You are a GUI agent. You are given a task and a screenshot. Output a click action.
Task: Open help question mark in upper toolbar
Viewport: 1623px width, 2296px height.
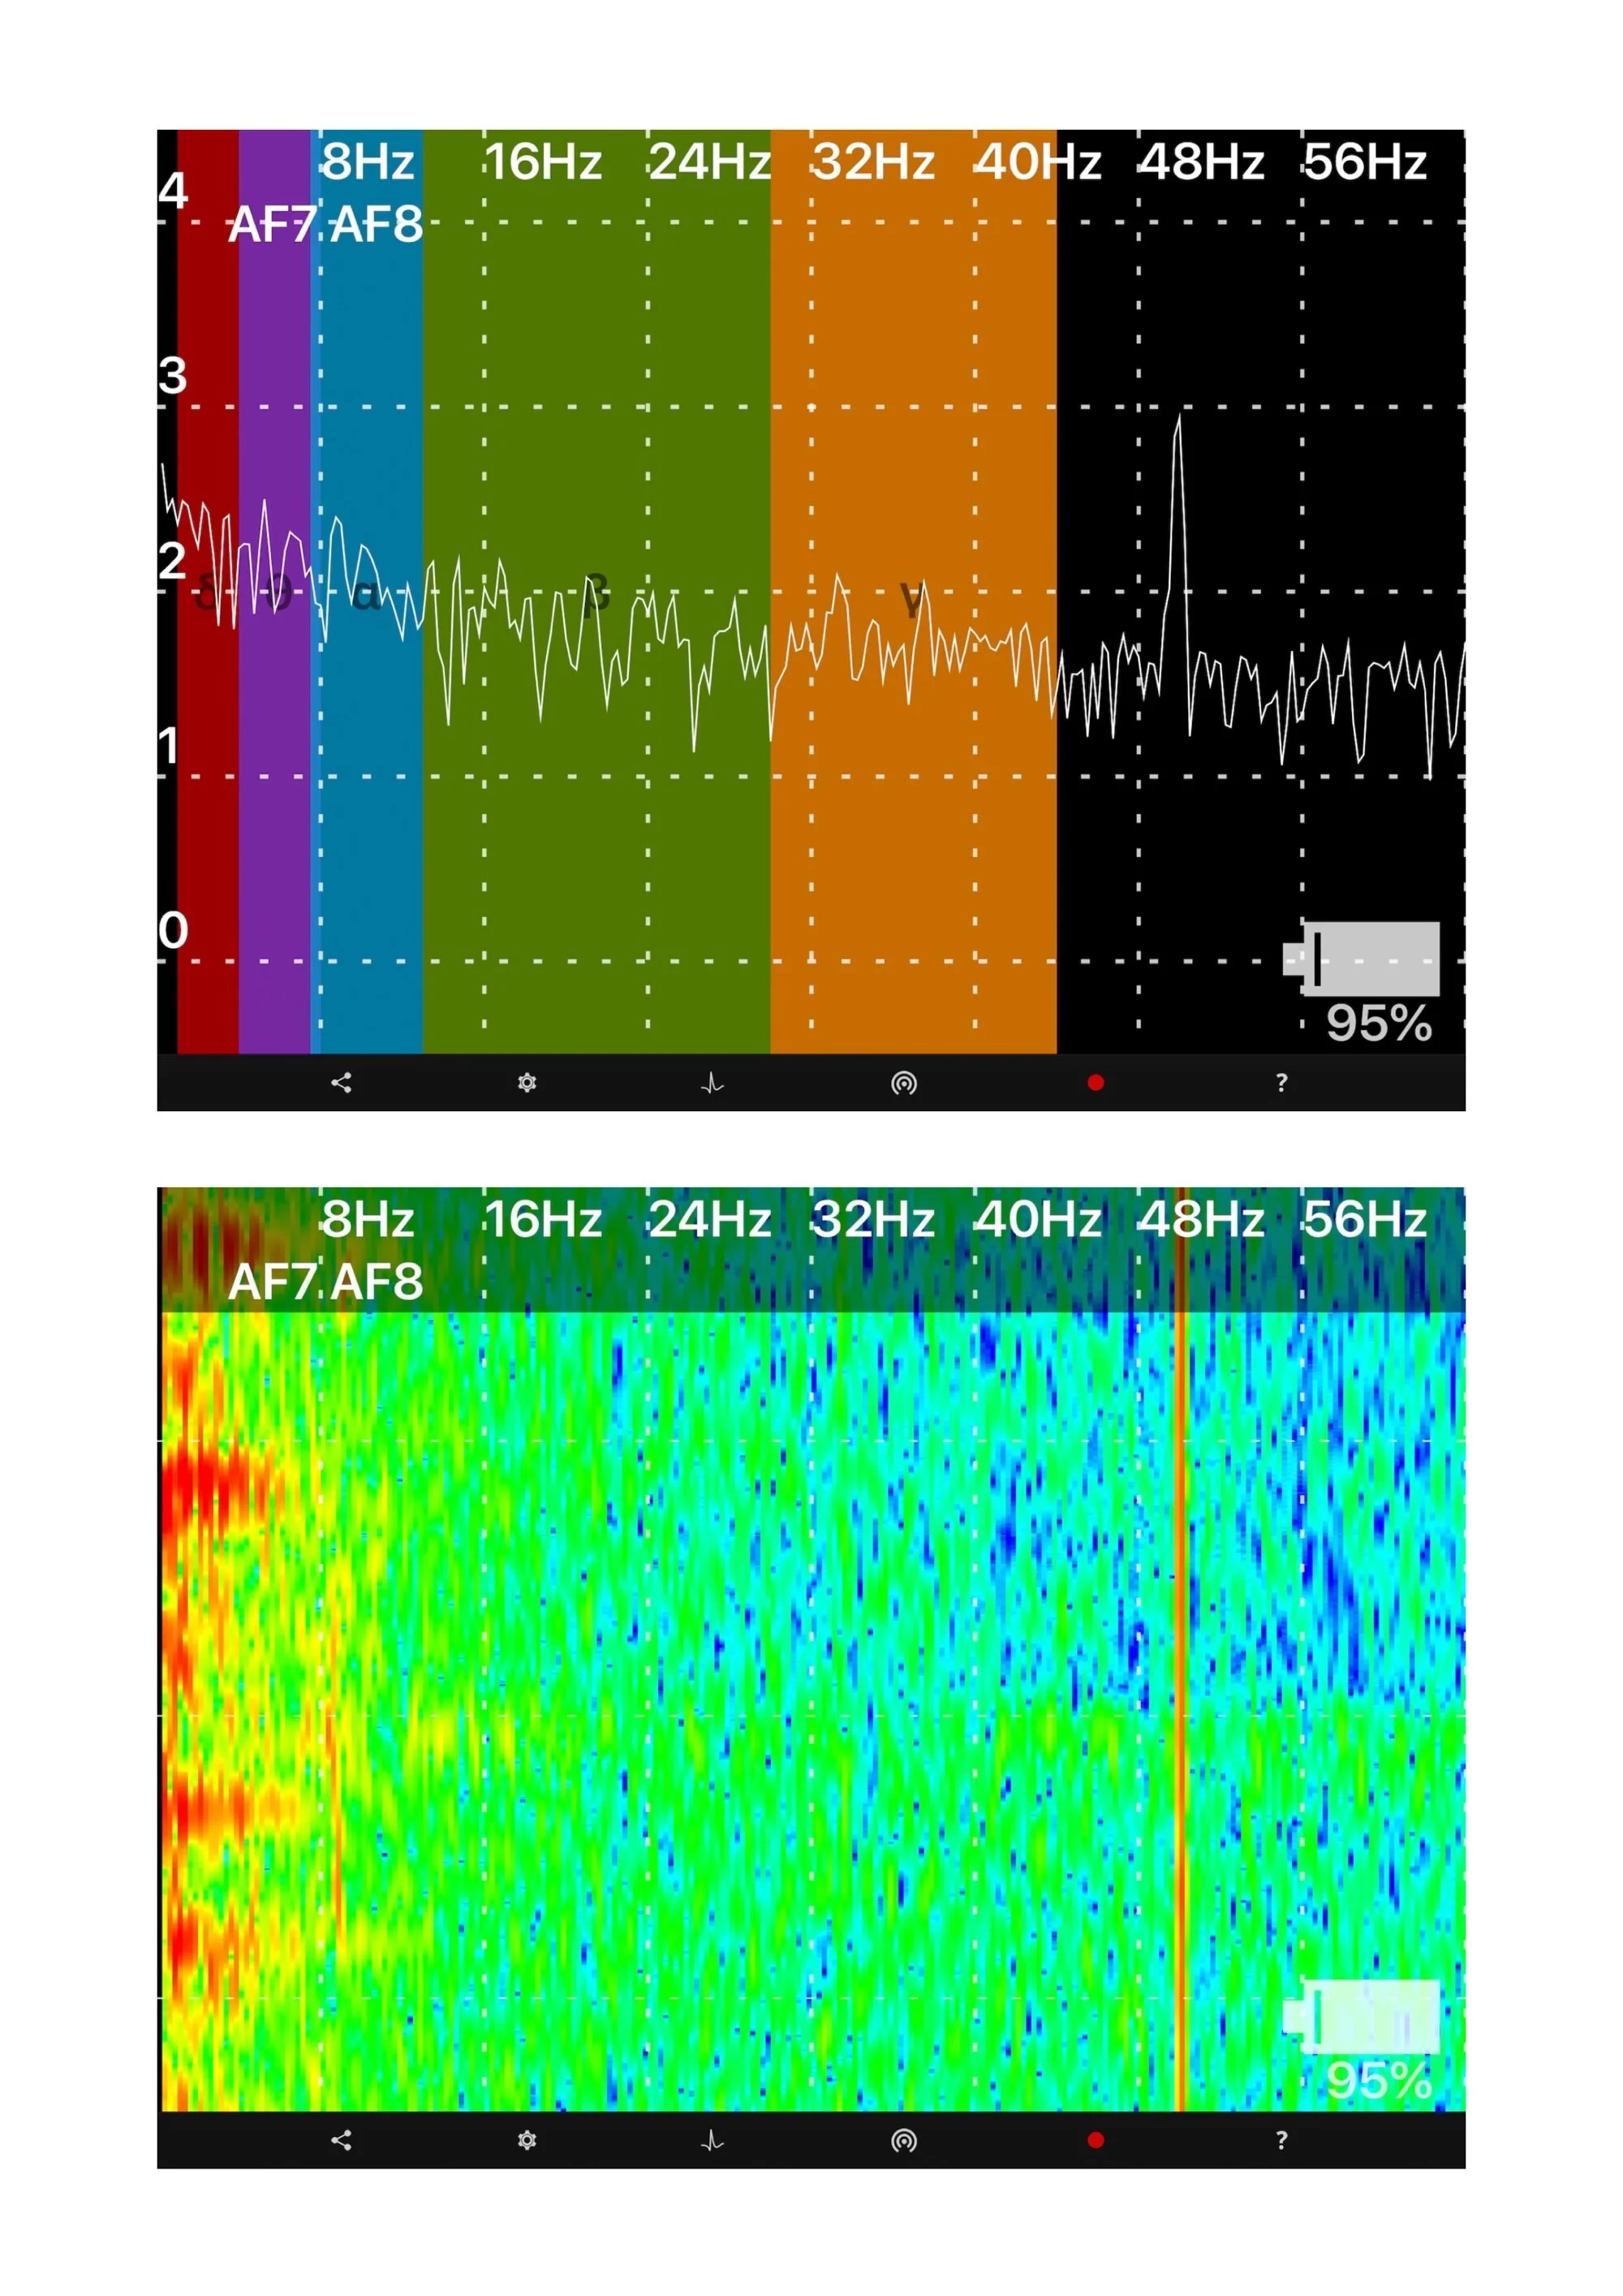(1281, 1083)
